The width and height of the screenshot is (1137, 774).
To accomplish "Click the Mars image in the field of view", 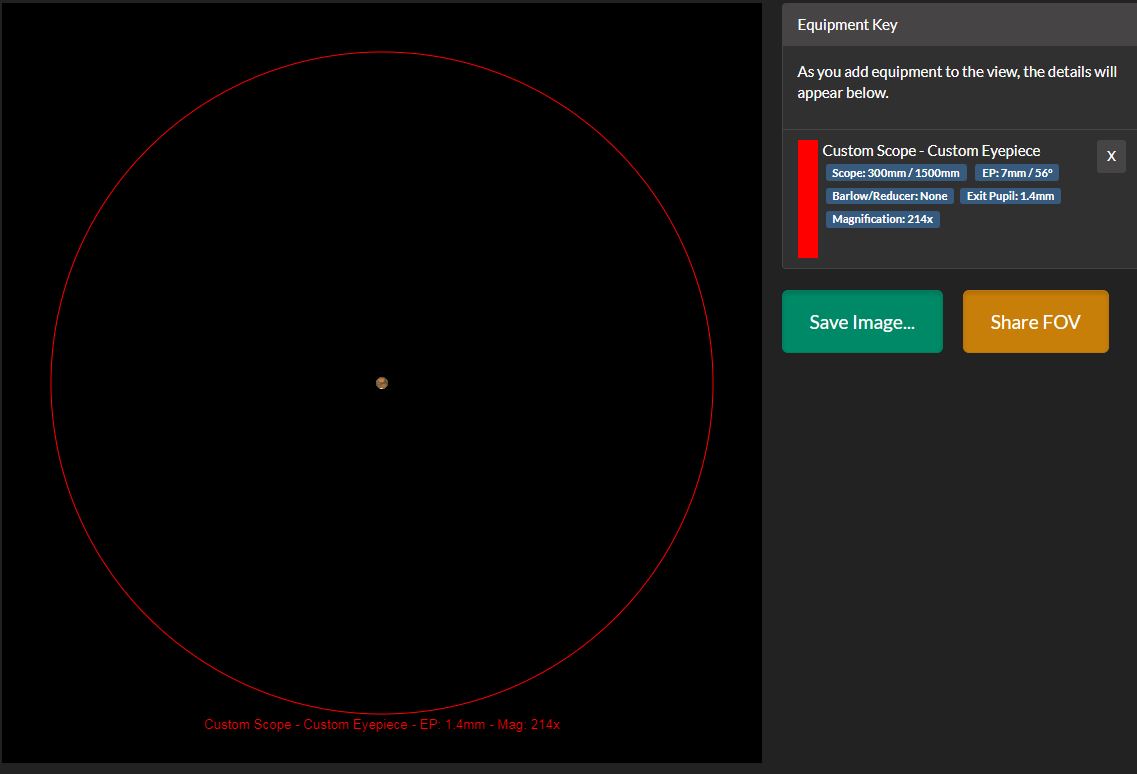I will (x=382, y=383).
